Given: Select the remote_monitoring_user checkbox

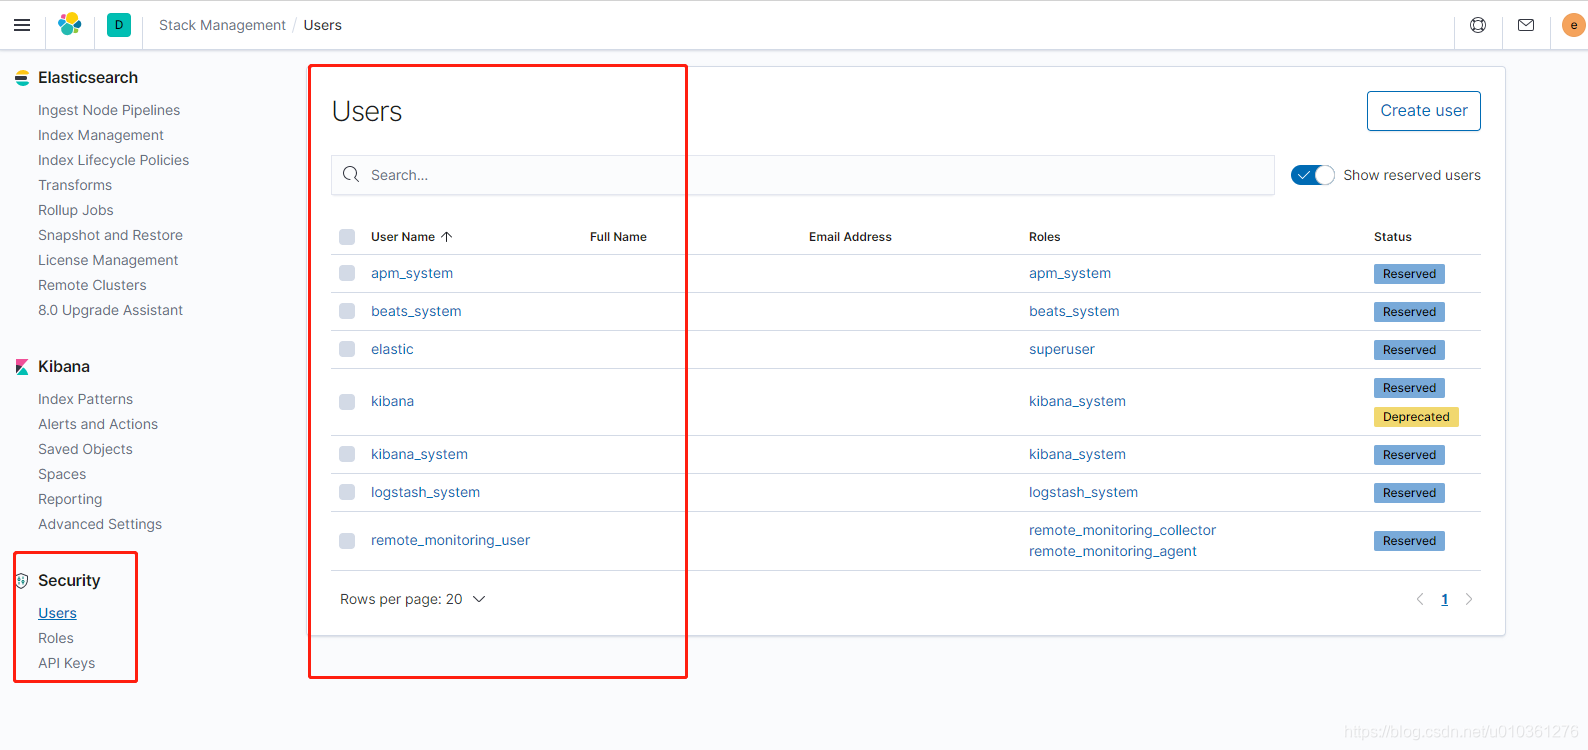Looking at the screenshot, I should tap(347, 541).
